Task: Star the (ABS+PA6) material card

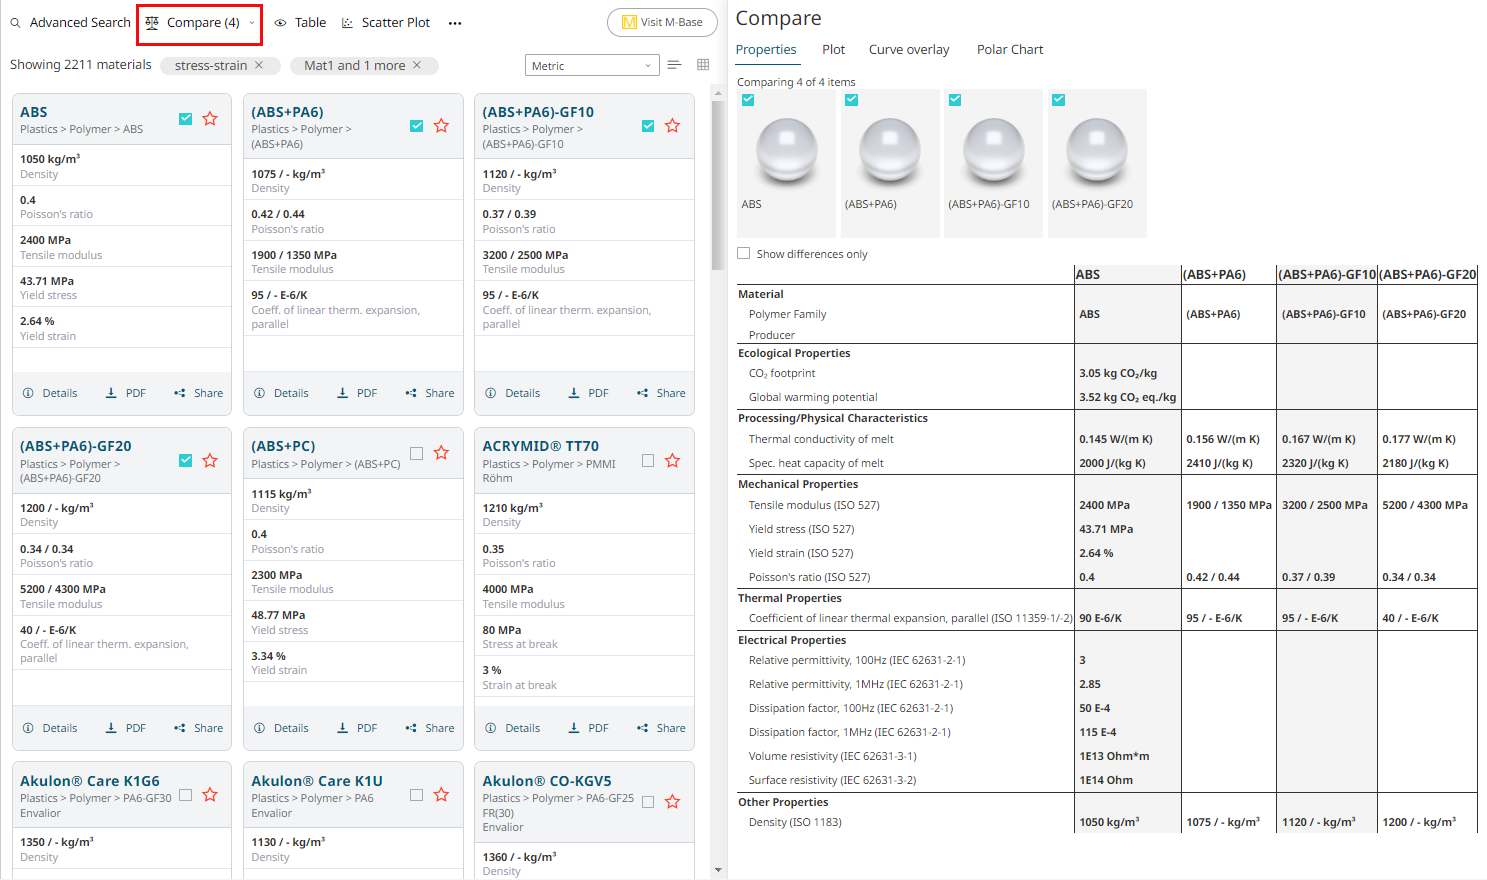Action: coord(441,126)
